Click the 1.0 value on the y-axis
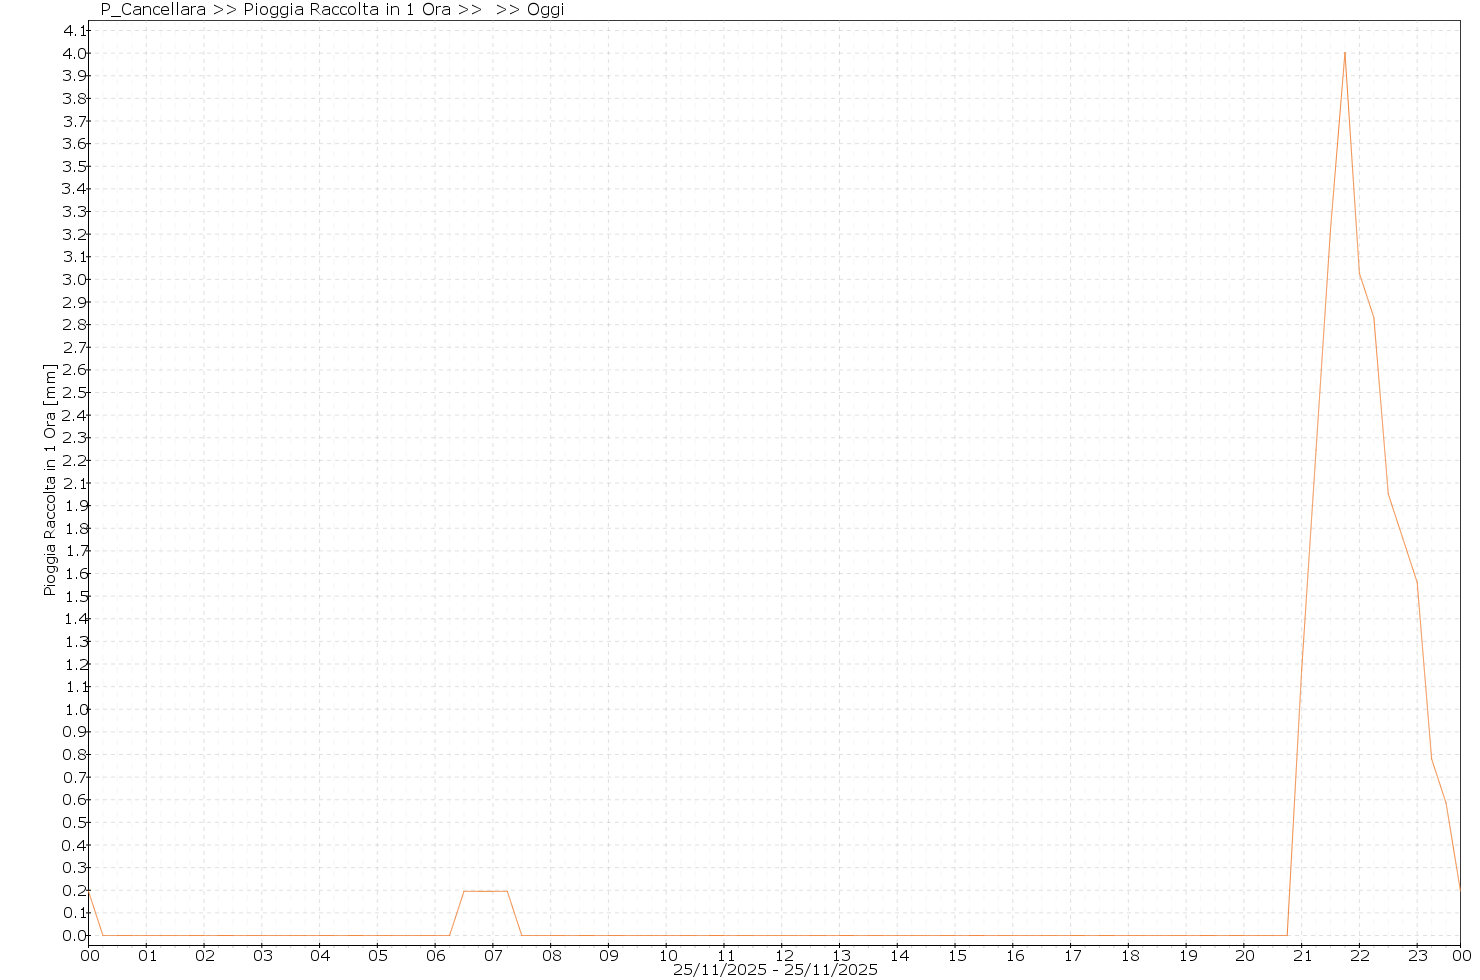Viewport: 1480px width, 980px height. point(75,709)
